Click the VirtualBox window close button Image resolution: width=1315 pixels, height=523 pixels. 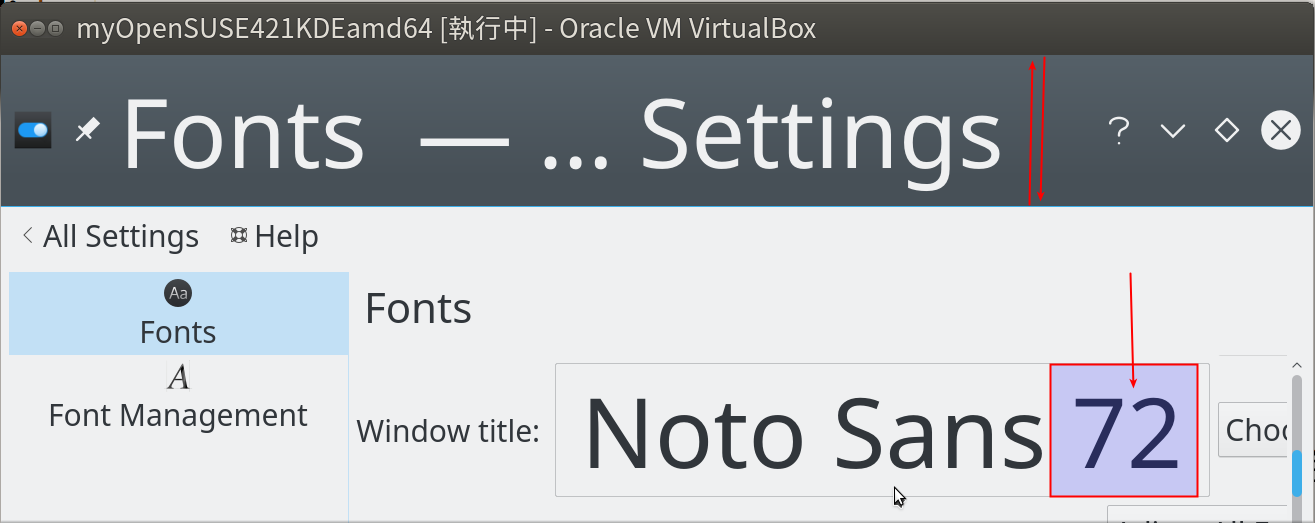[19, 28]
